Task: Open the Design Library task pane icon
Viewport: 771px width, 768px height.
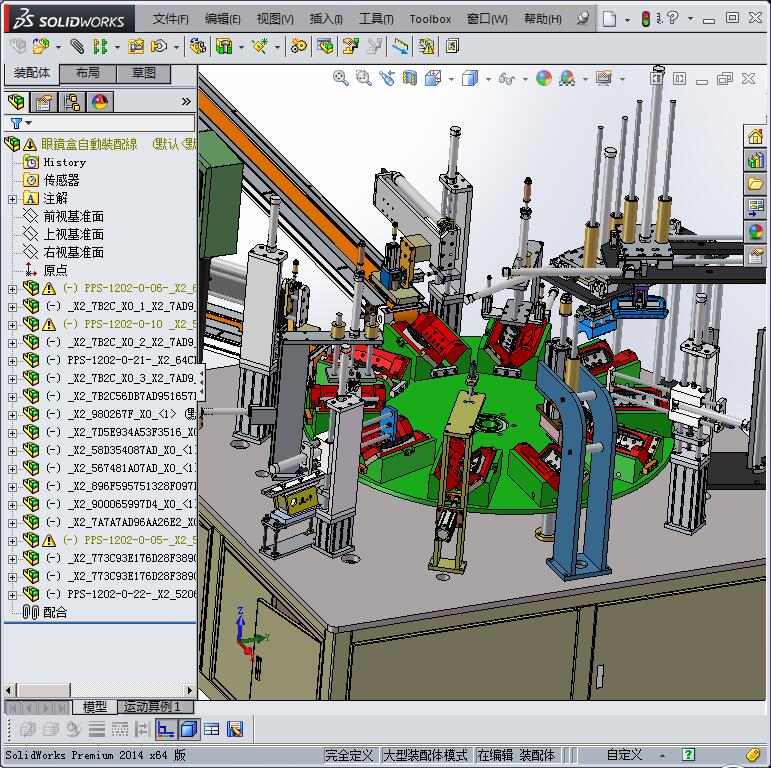Action: point(755,160)
